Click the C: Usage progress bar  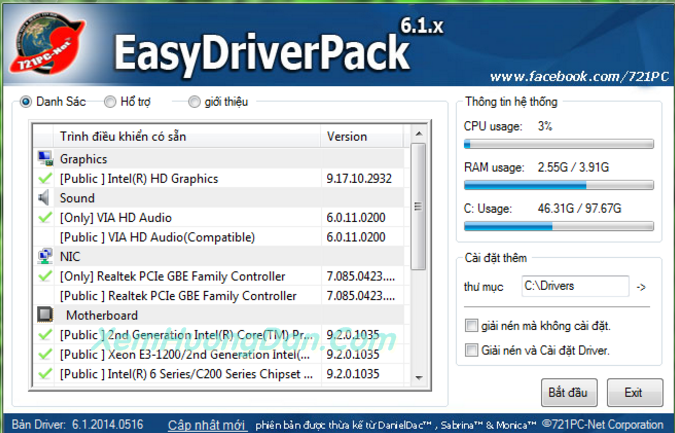click(x=559, y=226)
